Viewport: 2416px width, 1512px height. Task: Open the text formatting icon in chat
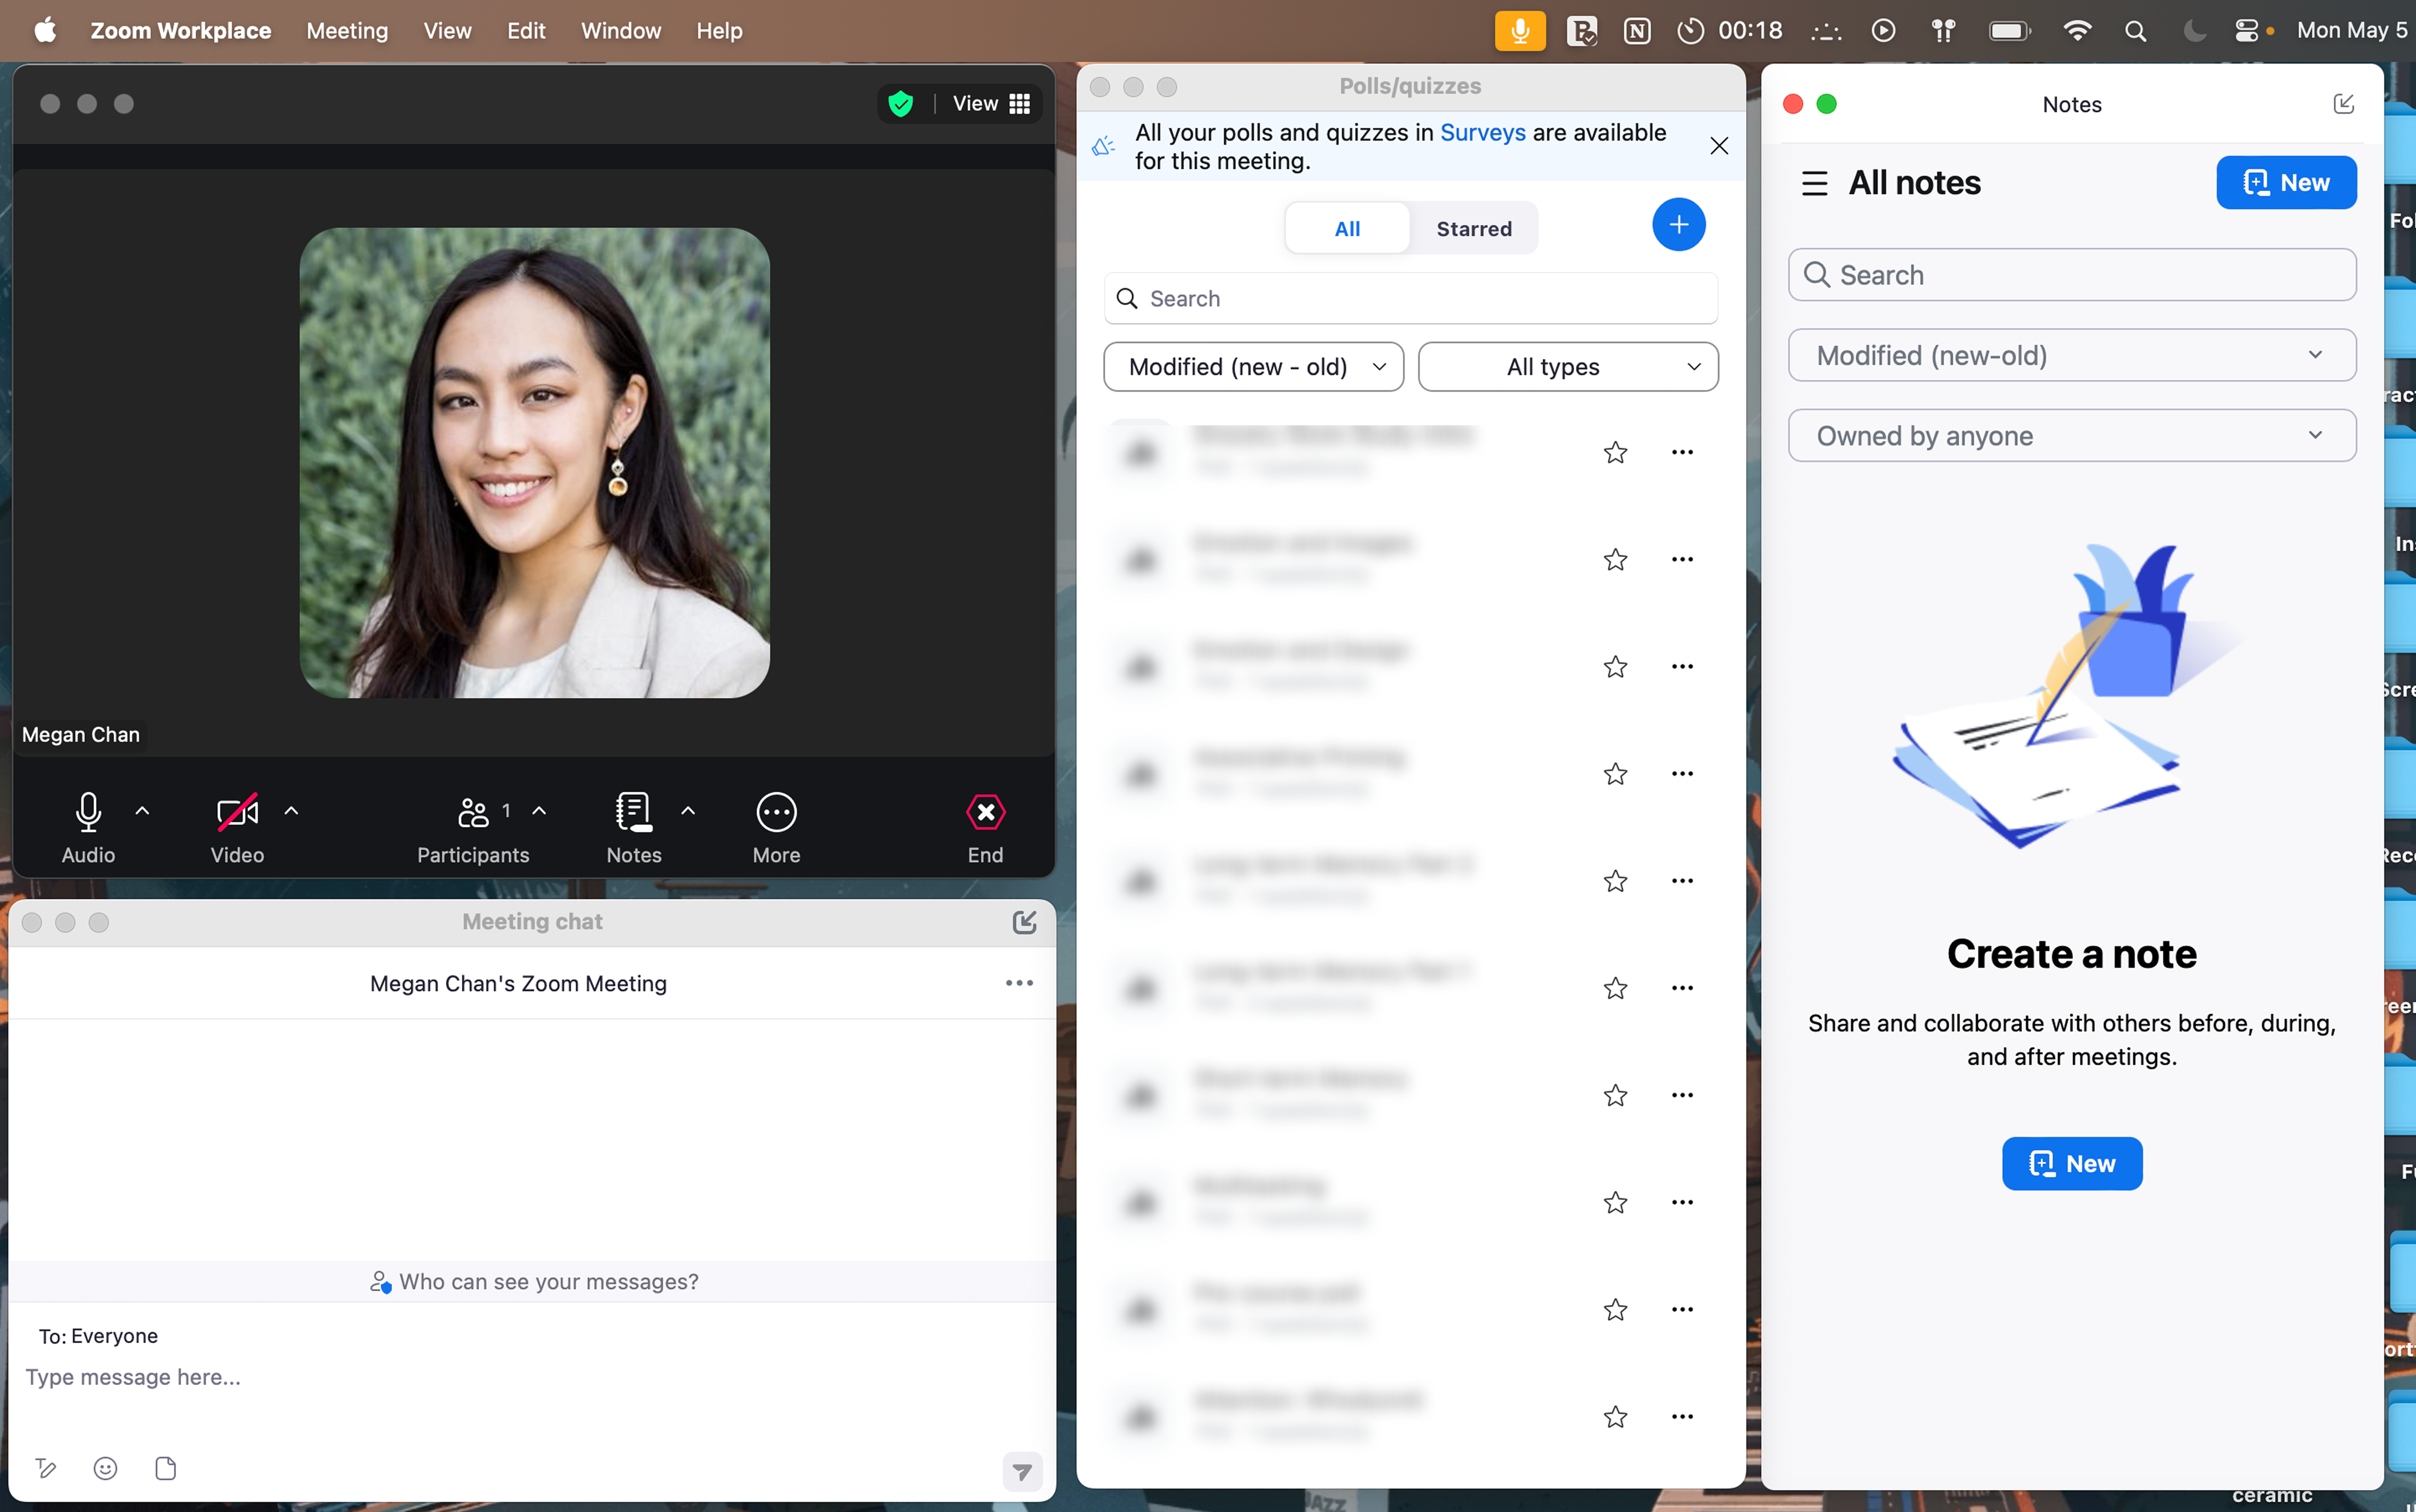pos(46,1468)
